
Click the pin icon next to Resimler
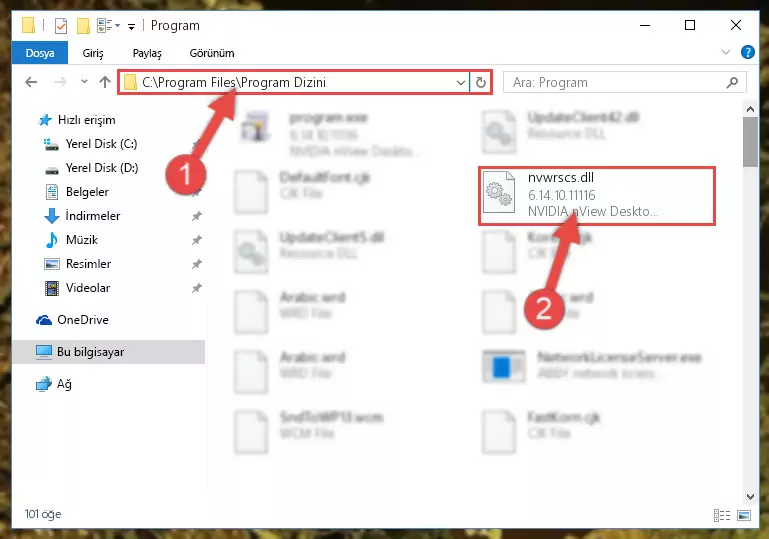197,264
